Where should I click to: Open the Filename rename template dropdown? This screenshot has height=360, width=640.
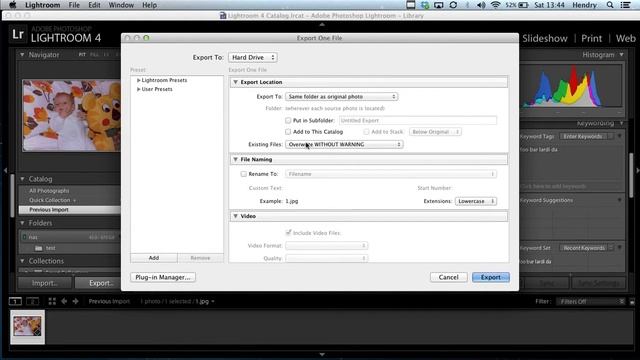[x=391, y=174]
